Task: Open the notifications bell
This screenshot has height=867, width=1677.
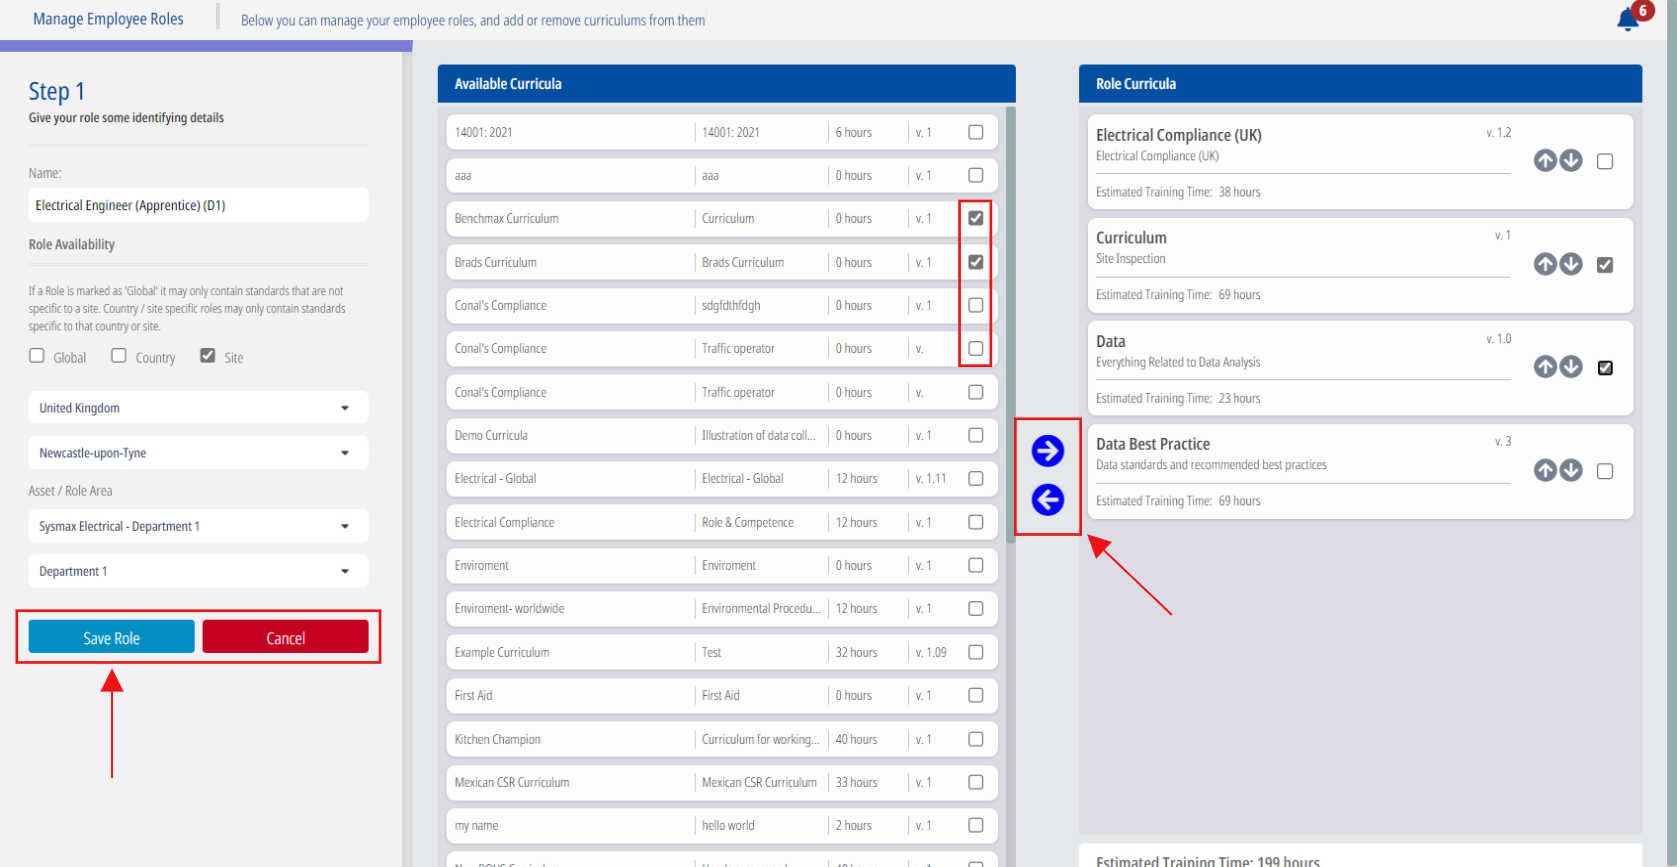Action: tap(1627, 19)
